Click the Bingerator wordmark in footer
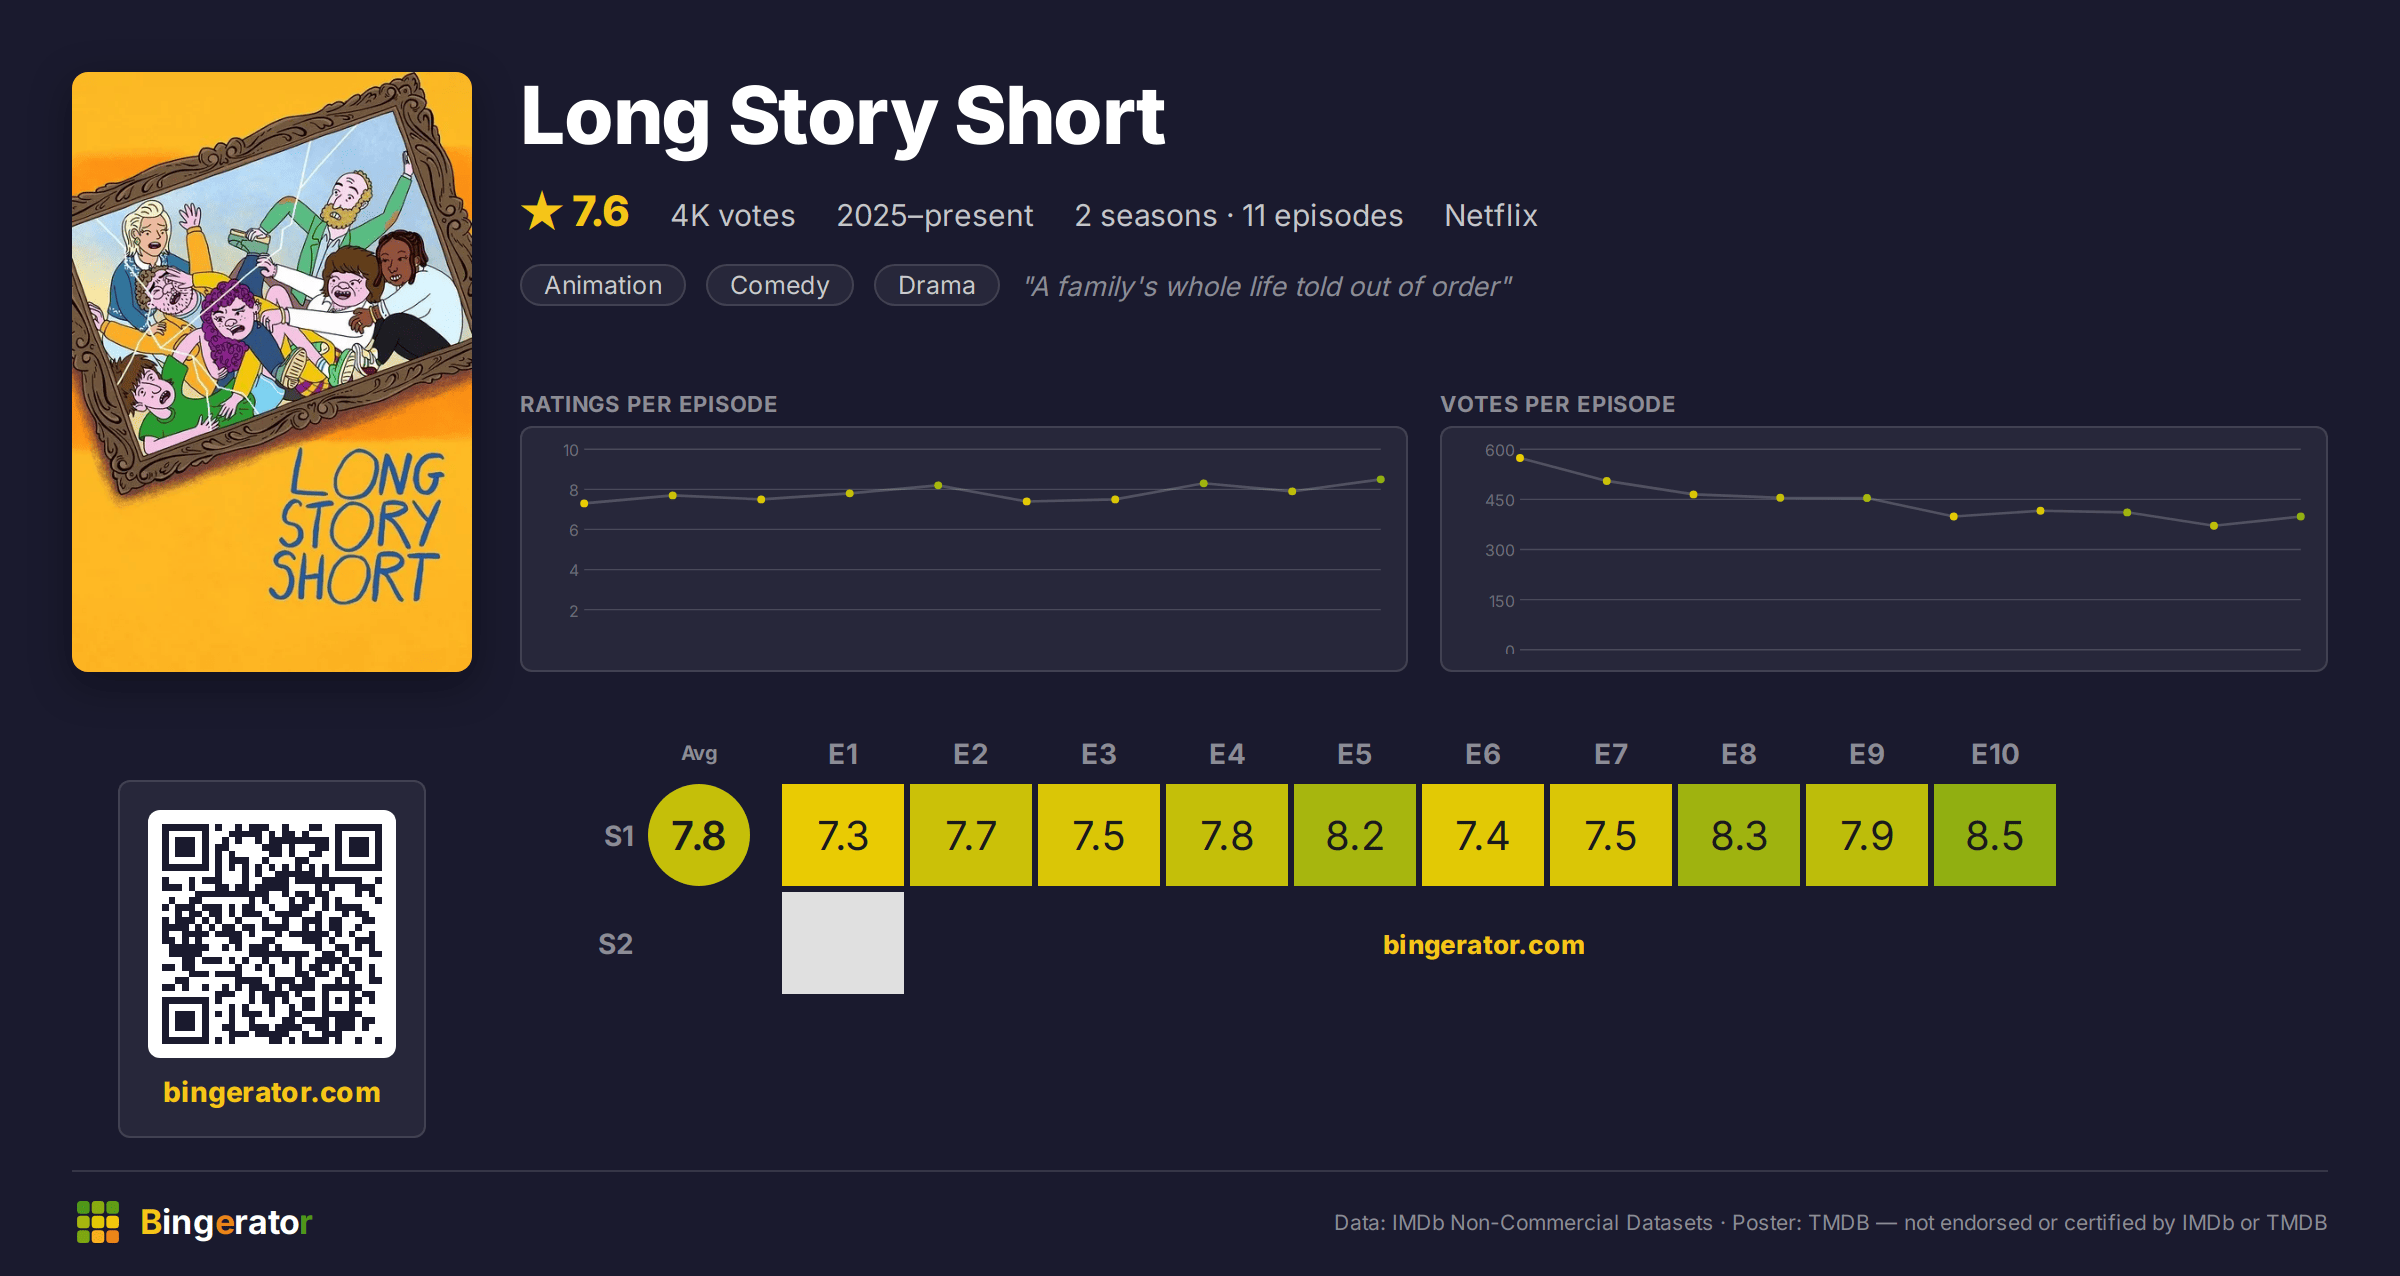This screenshot has width=2400, height=1276. 226,1222
